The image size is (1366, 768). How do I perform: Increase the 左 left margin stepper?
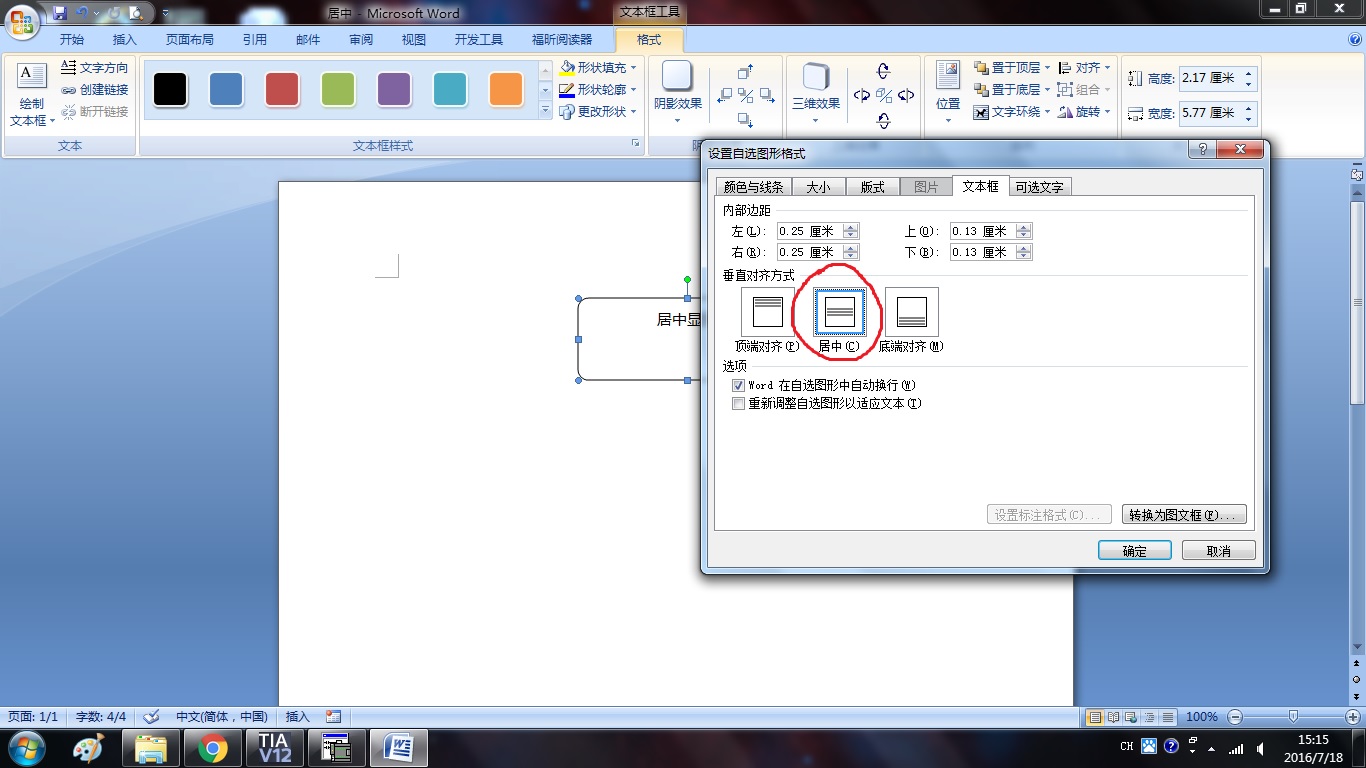[851, 227]
